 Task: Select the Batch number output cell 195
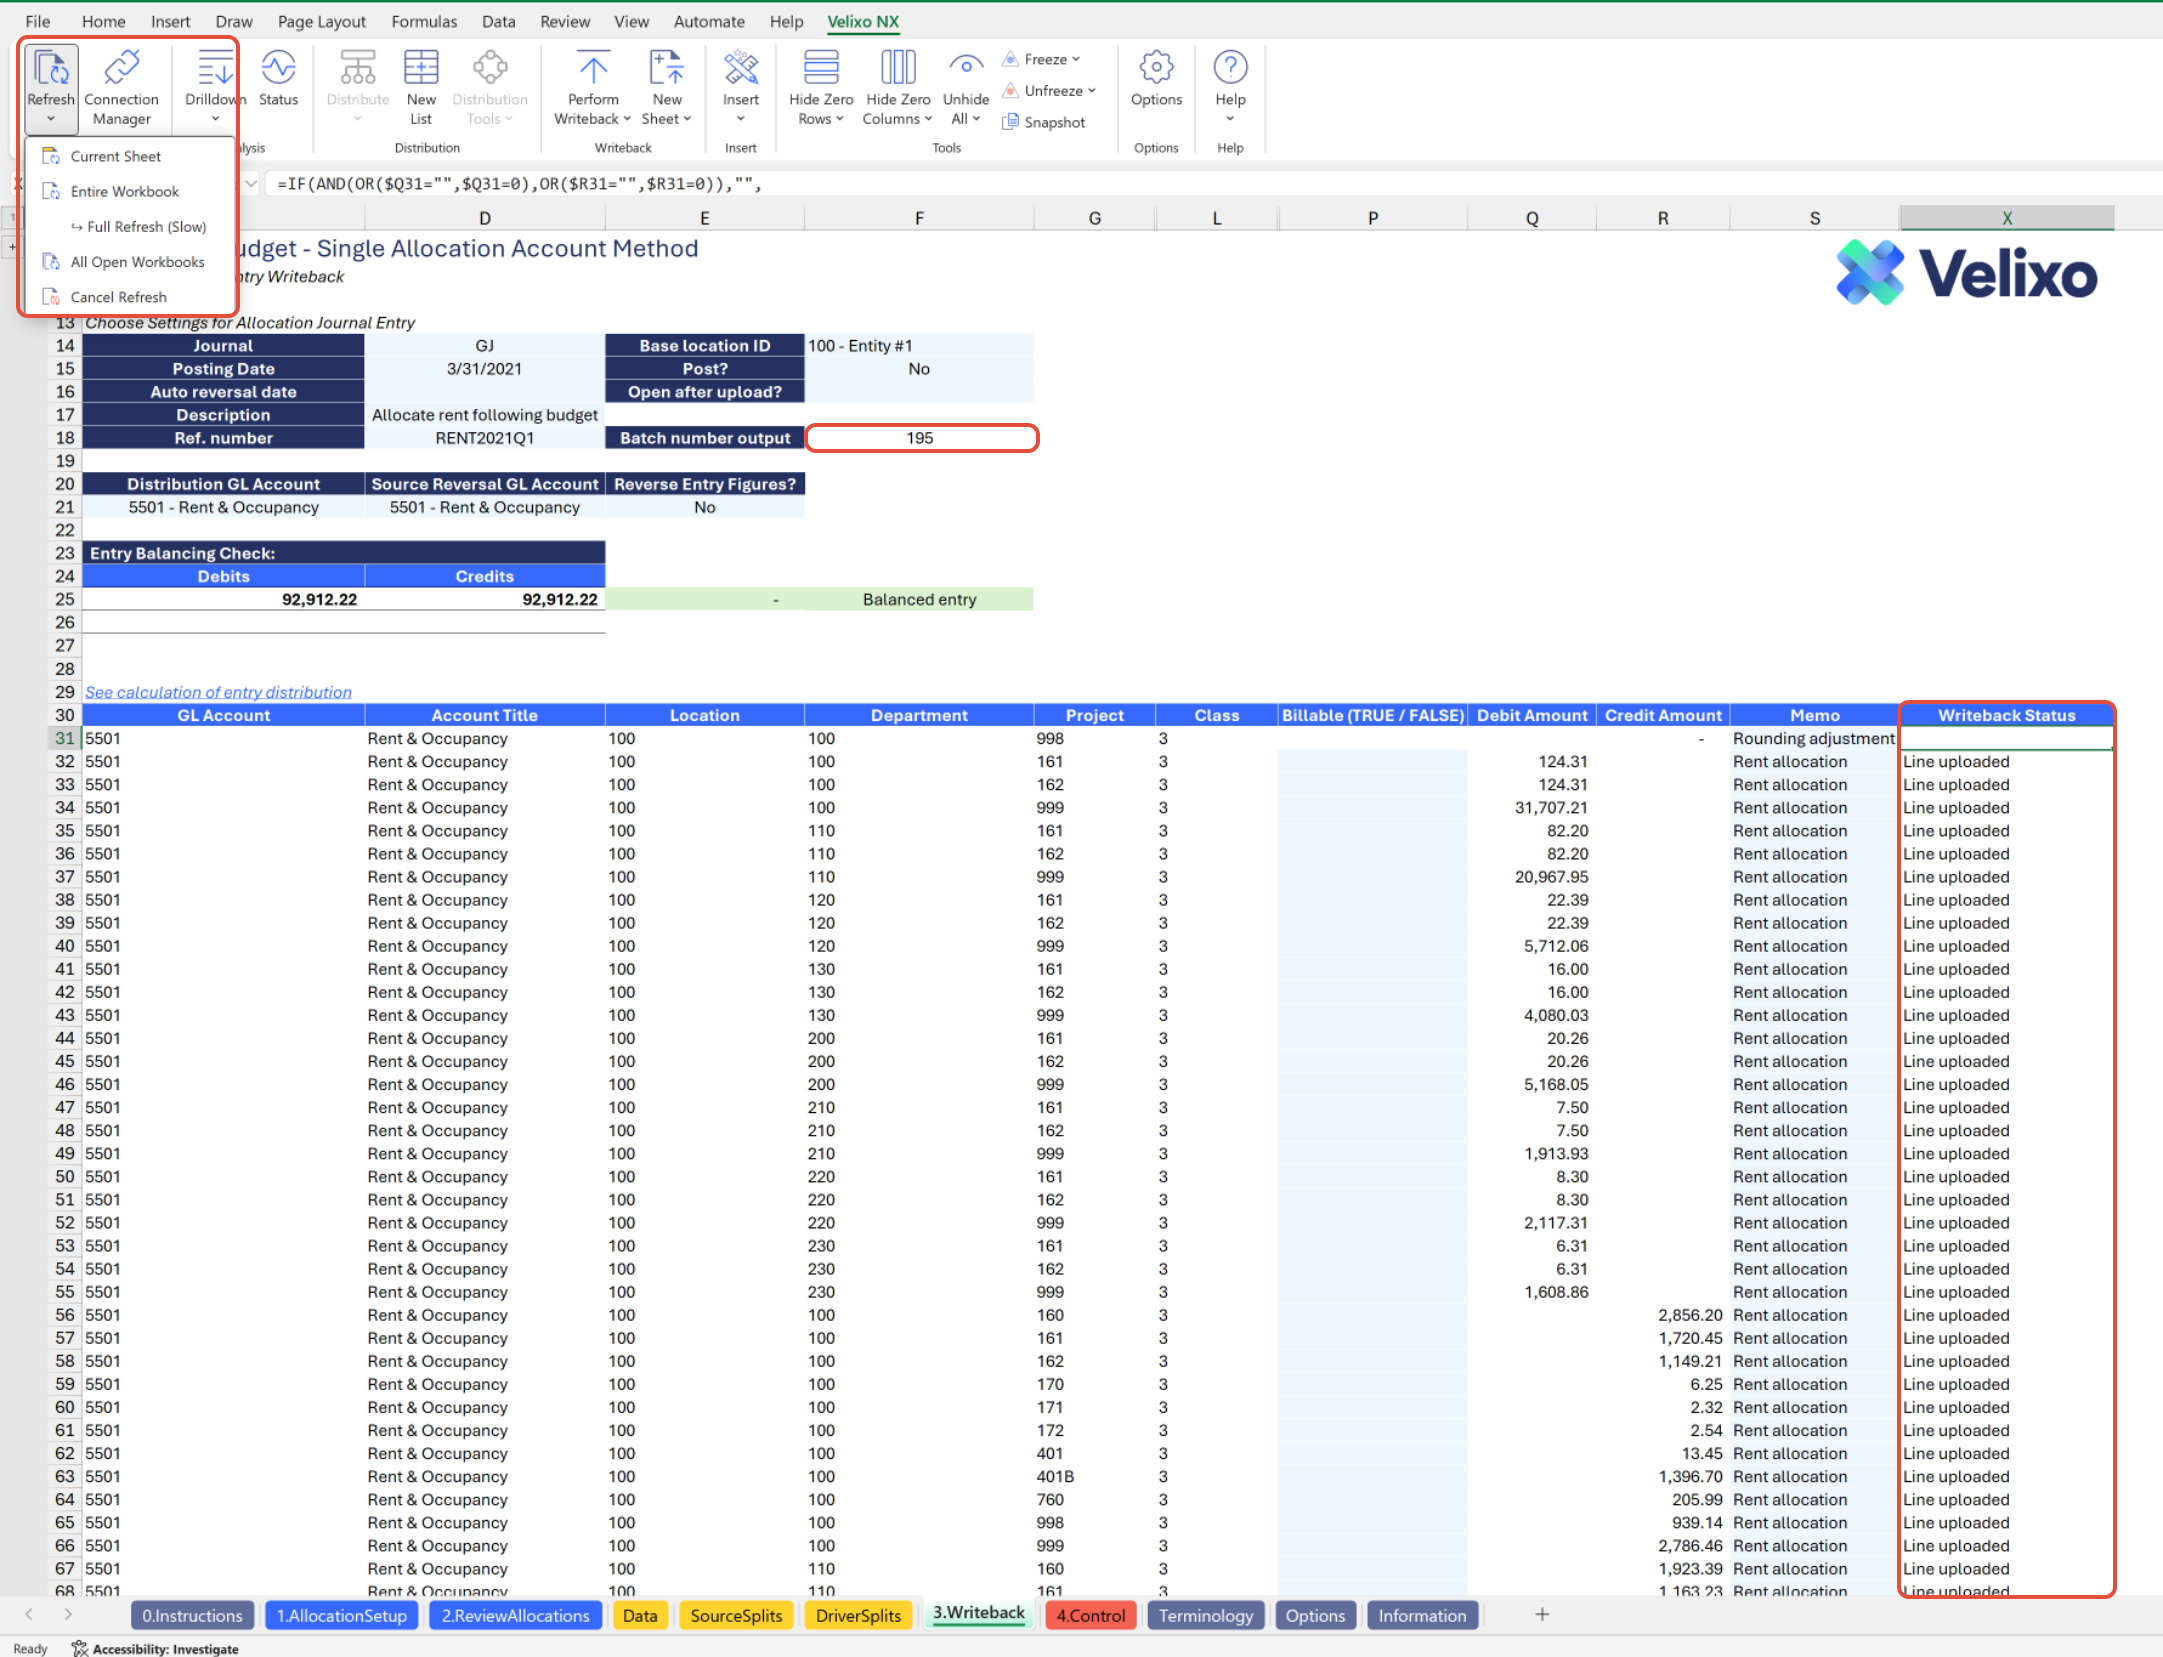[920, 438]
